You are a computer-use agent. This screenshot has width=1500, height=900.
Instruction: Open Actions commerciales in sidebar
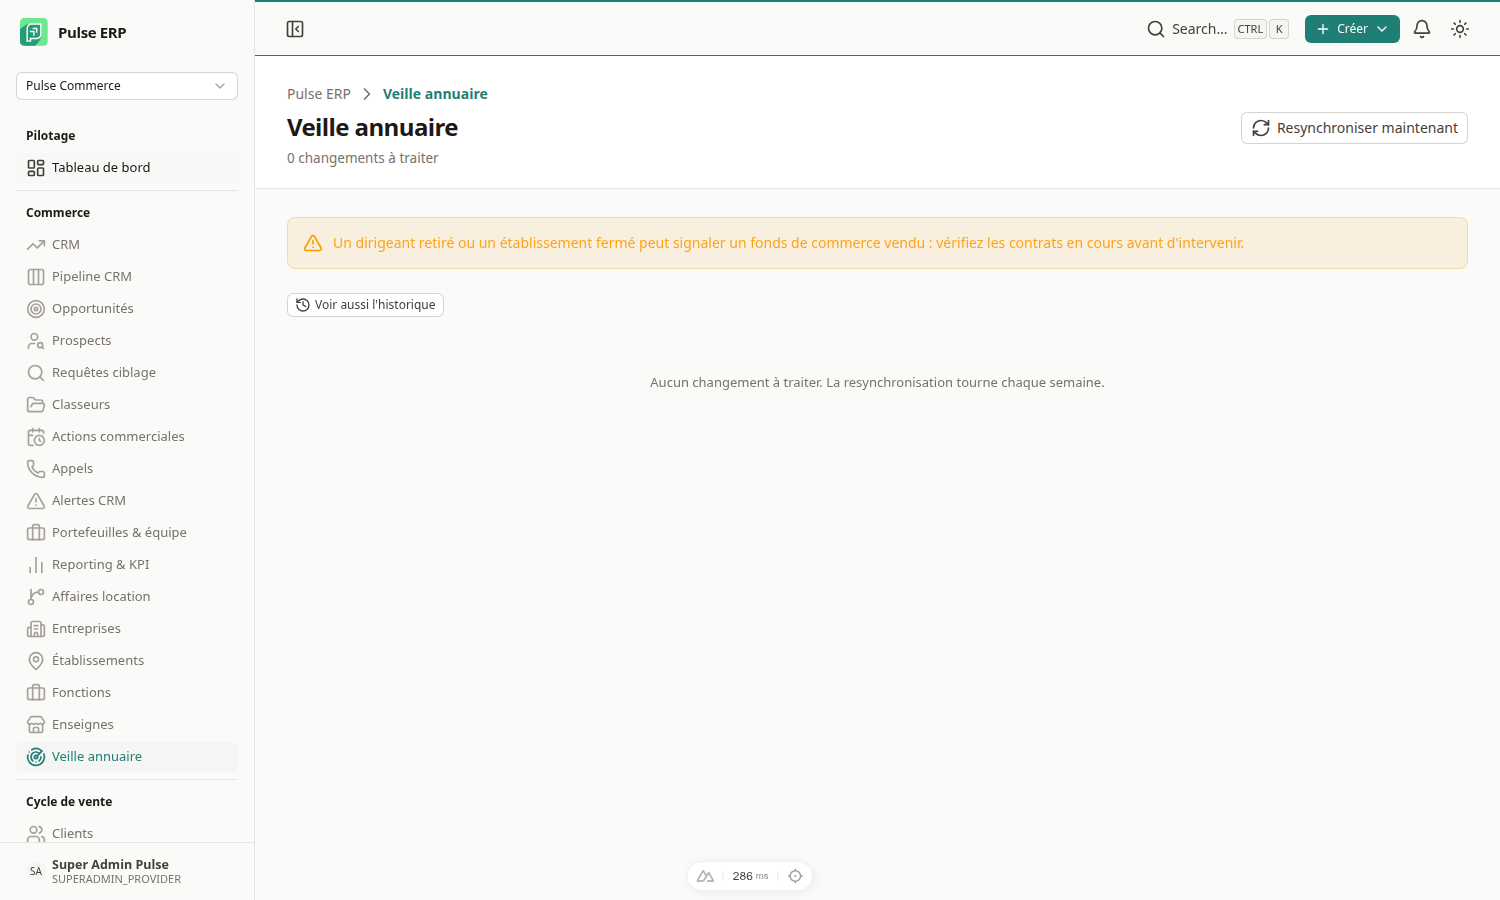click(x=127, y=437)
